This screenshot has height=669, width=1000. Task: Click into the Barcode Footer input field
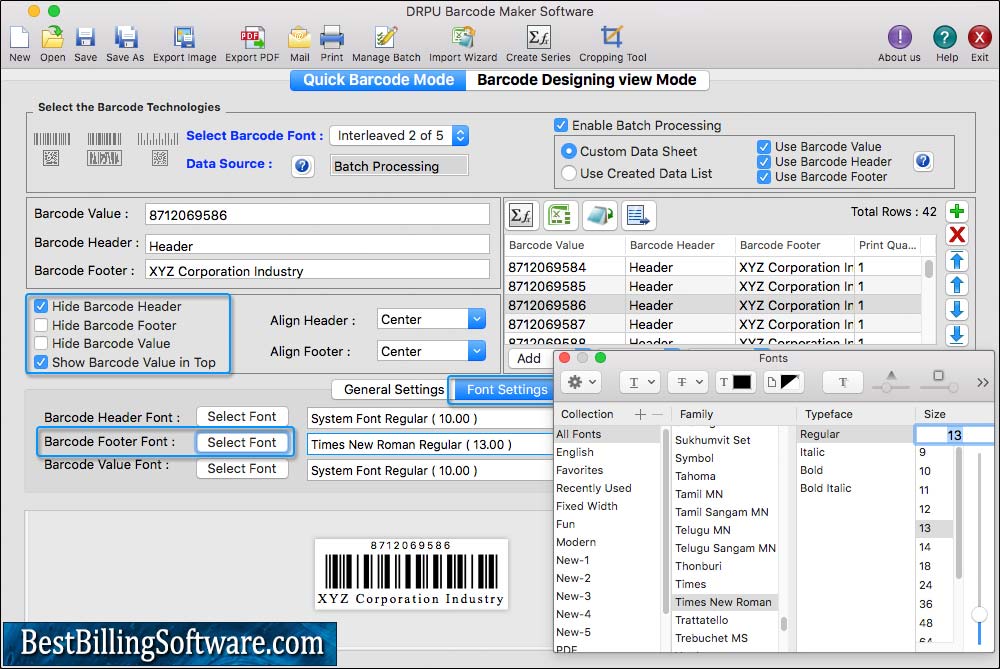pos(317,270)
